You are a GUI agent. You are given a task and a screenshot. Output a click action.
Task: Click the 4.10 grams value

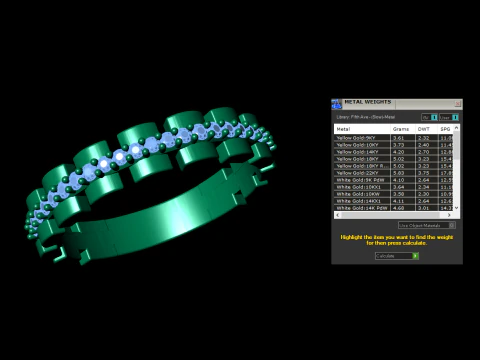[399, 180]
